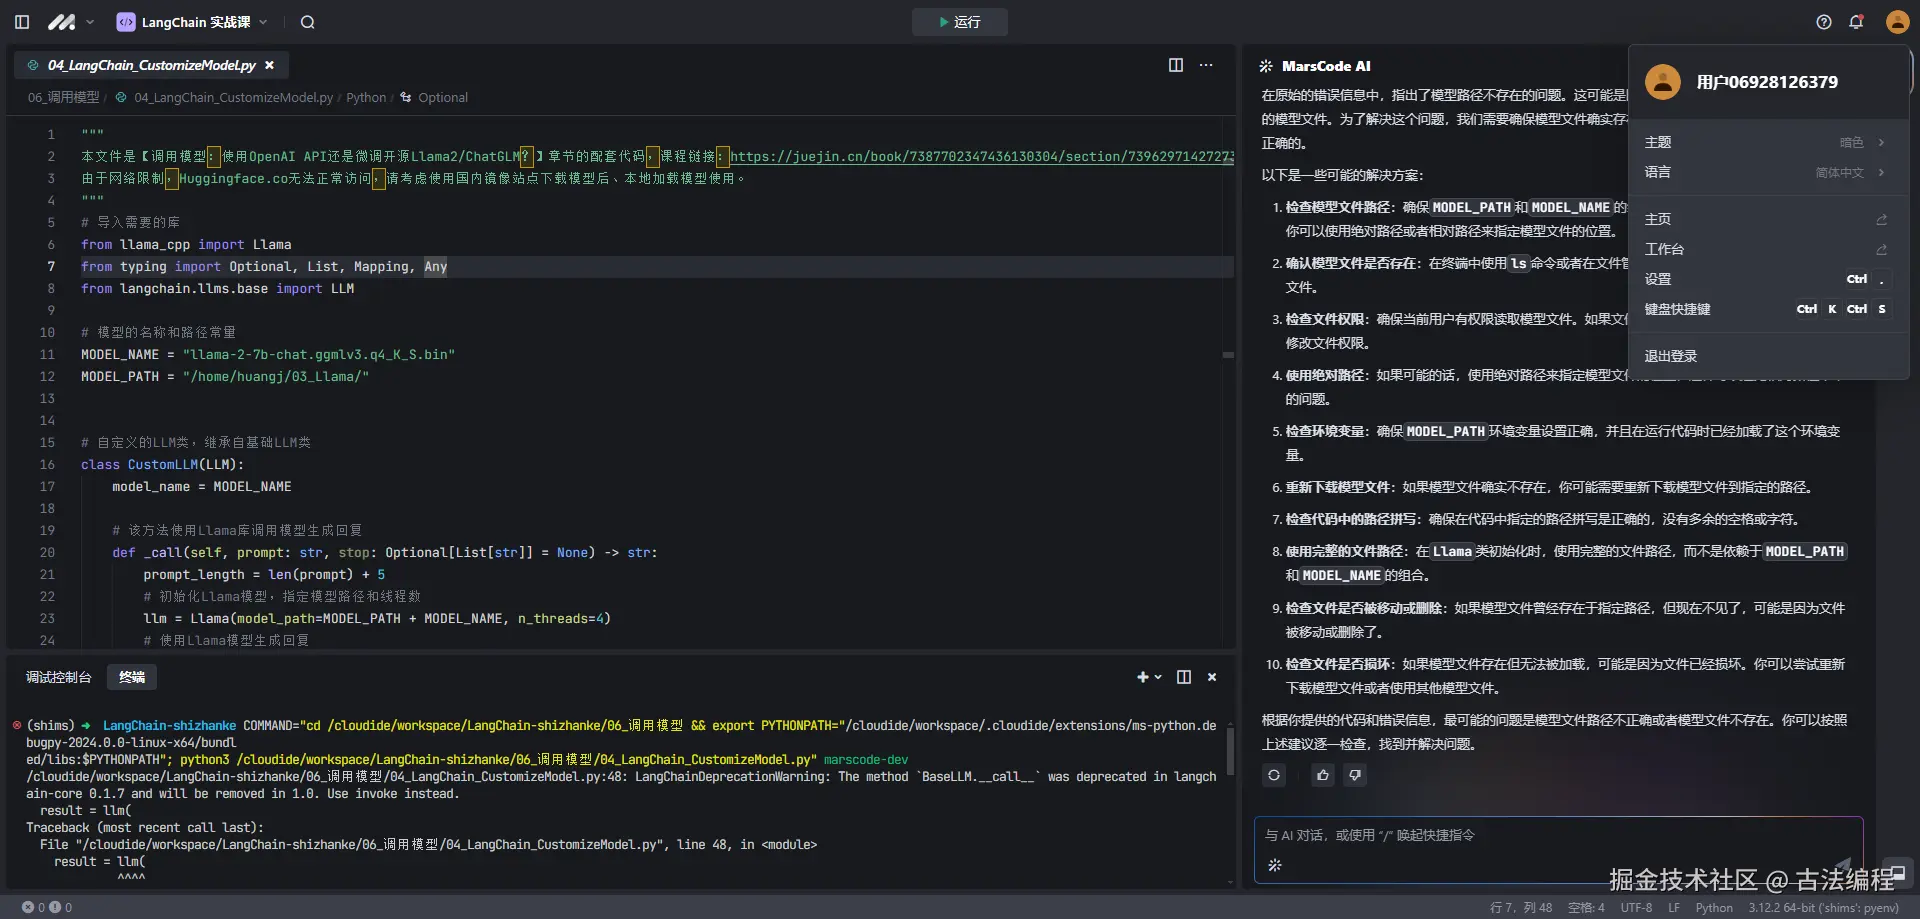
Task: Open the editor's three-dot more actions menu
Action: click(1206, 65)
